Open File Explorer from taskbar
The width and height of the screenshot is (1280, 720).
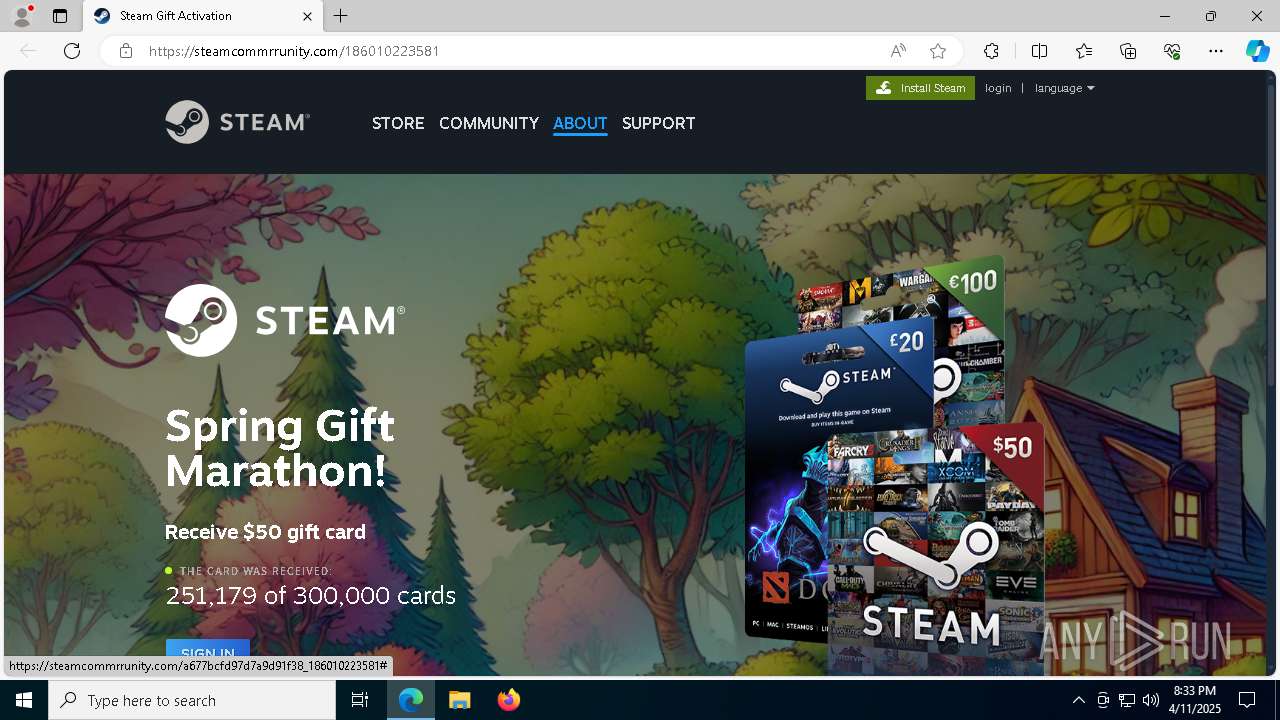(459, 700)
